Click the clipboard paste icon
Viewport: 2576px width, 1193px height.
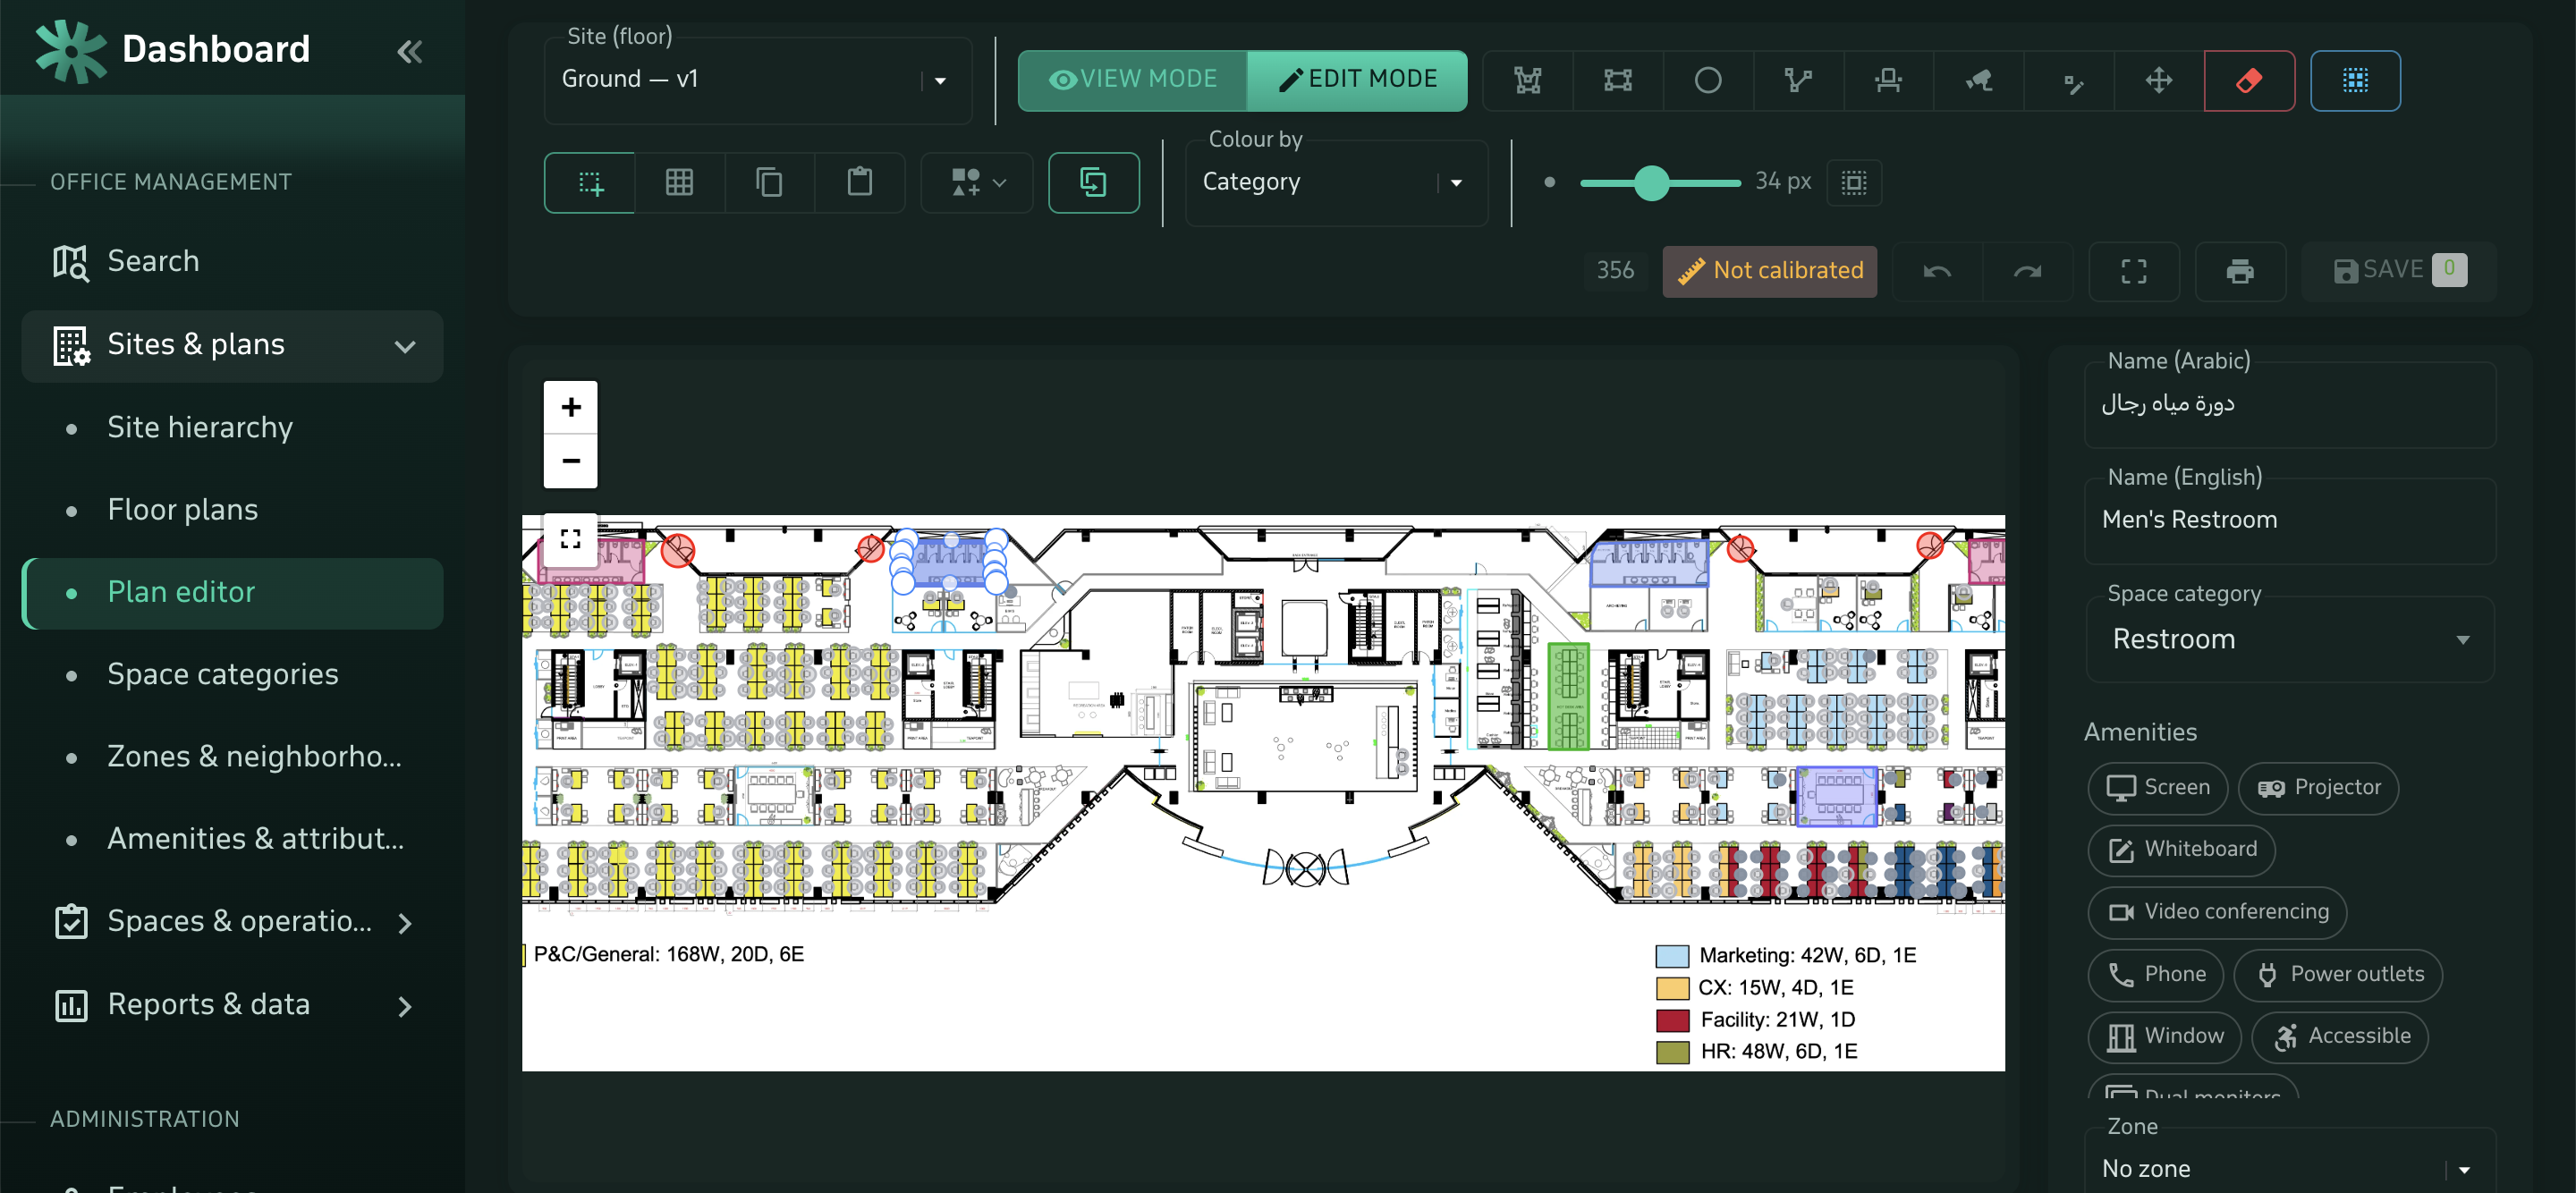(860, 182)
